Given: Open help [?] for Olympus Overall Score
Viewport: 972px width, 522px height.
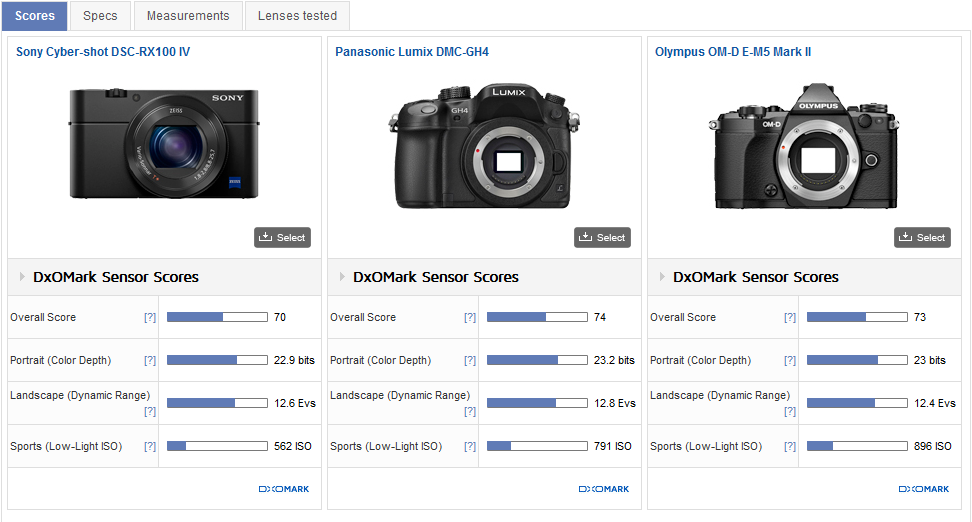Looking at the screenshot, I should tap(790, 317).
